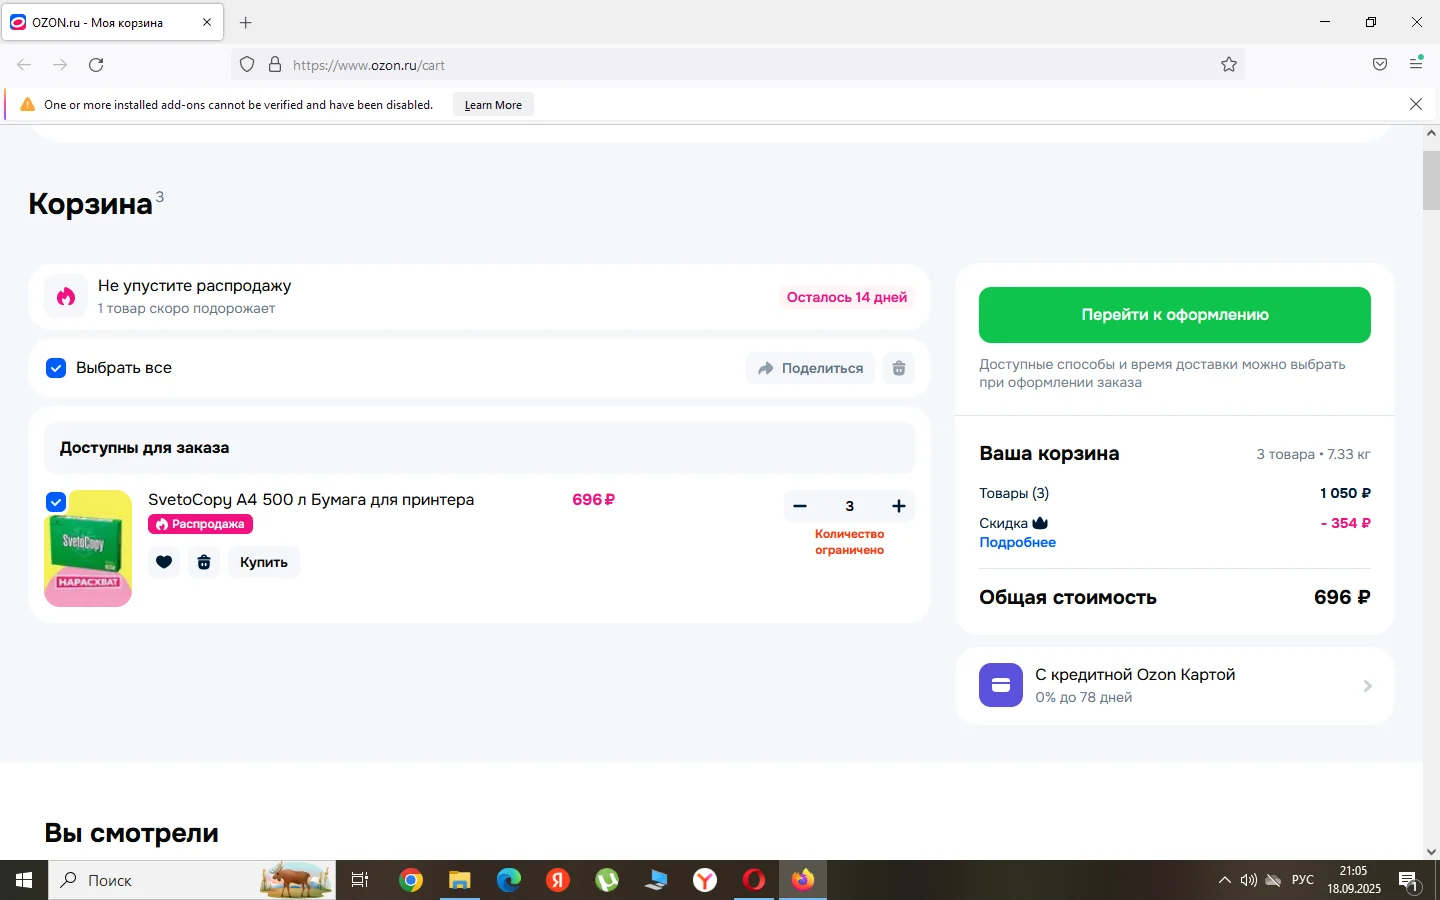
Task: Click the Поделиться share button
Action: [810, 368]
